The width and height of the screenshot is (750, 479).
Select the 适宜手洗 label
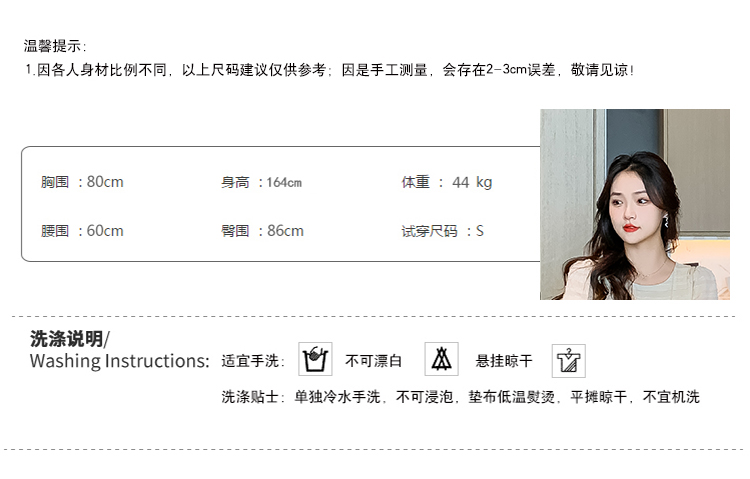coord(253,361)
